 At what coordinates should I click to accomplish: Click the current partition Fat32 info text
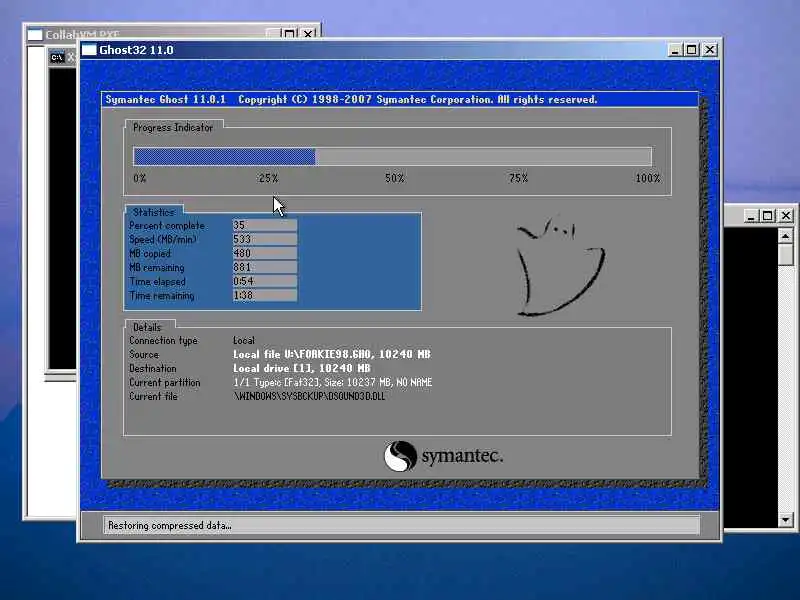point(333,382)
